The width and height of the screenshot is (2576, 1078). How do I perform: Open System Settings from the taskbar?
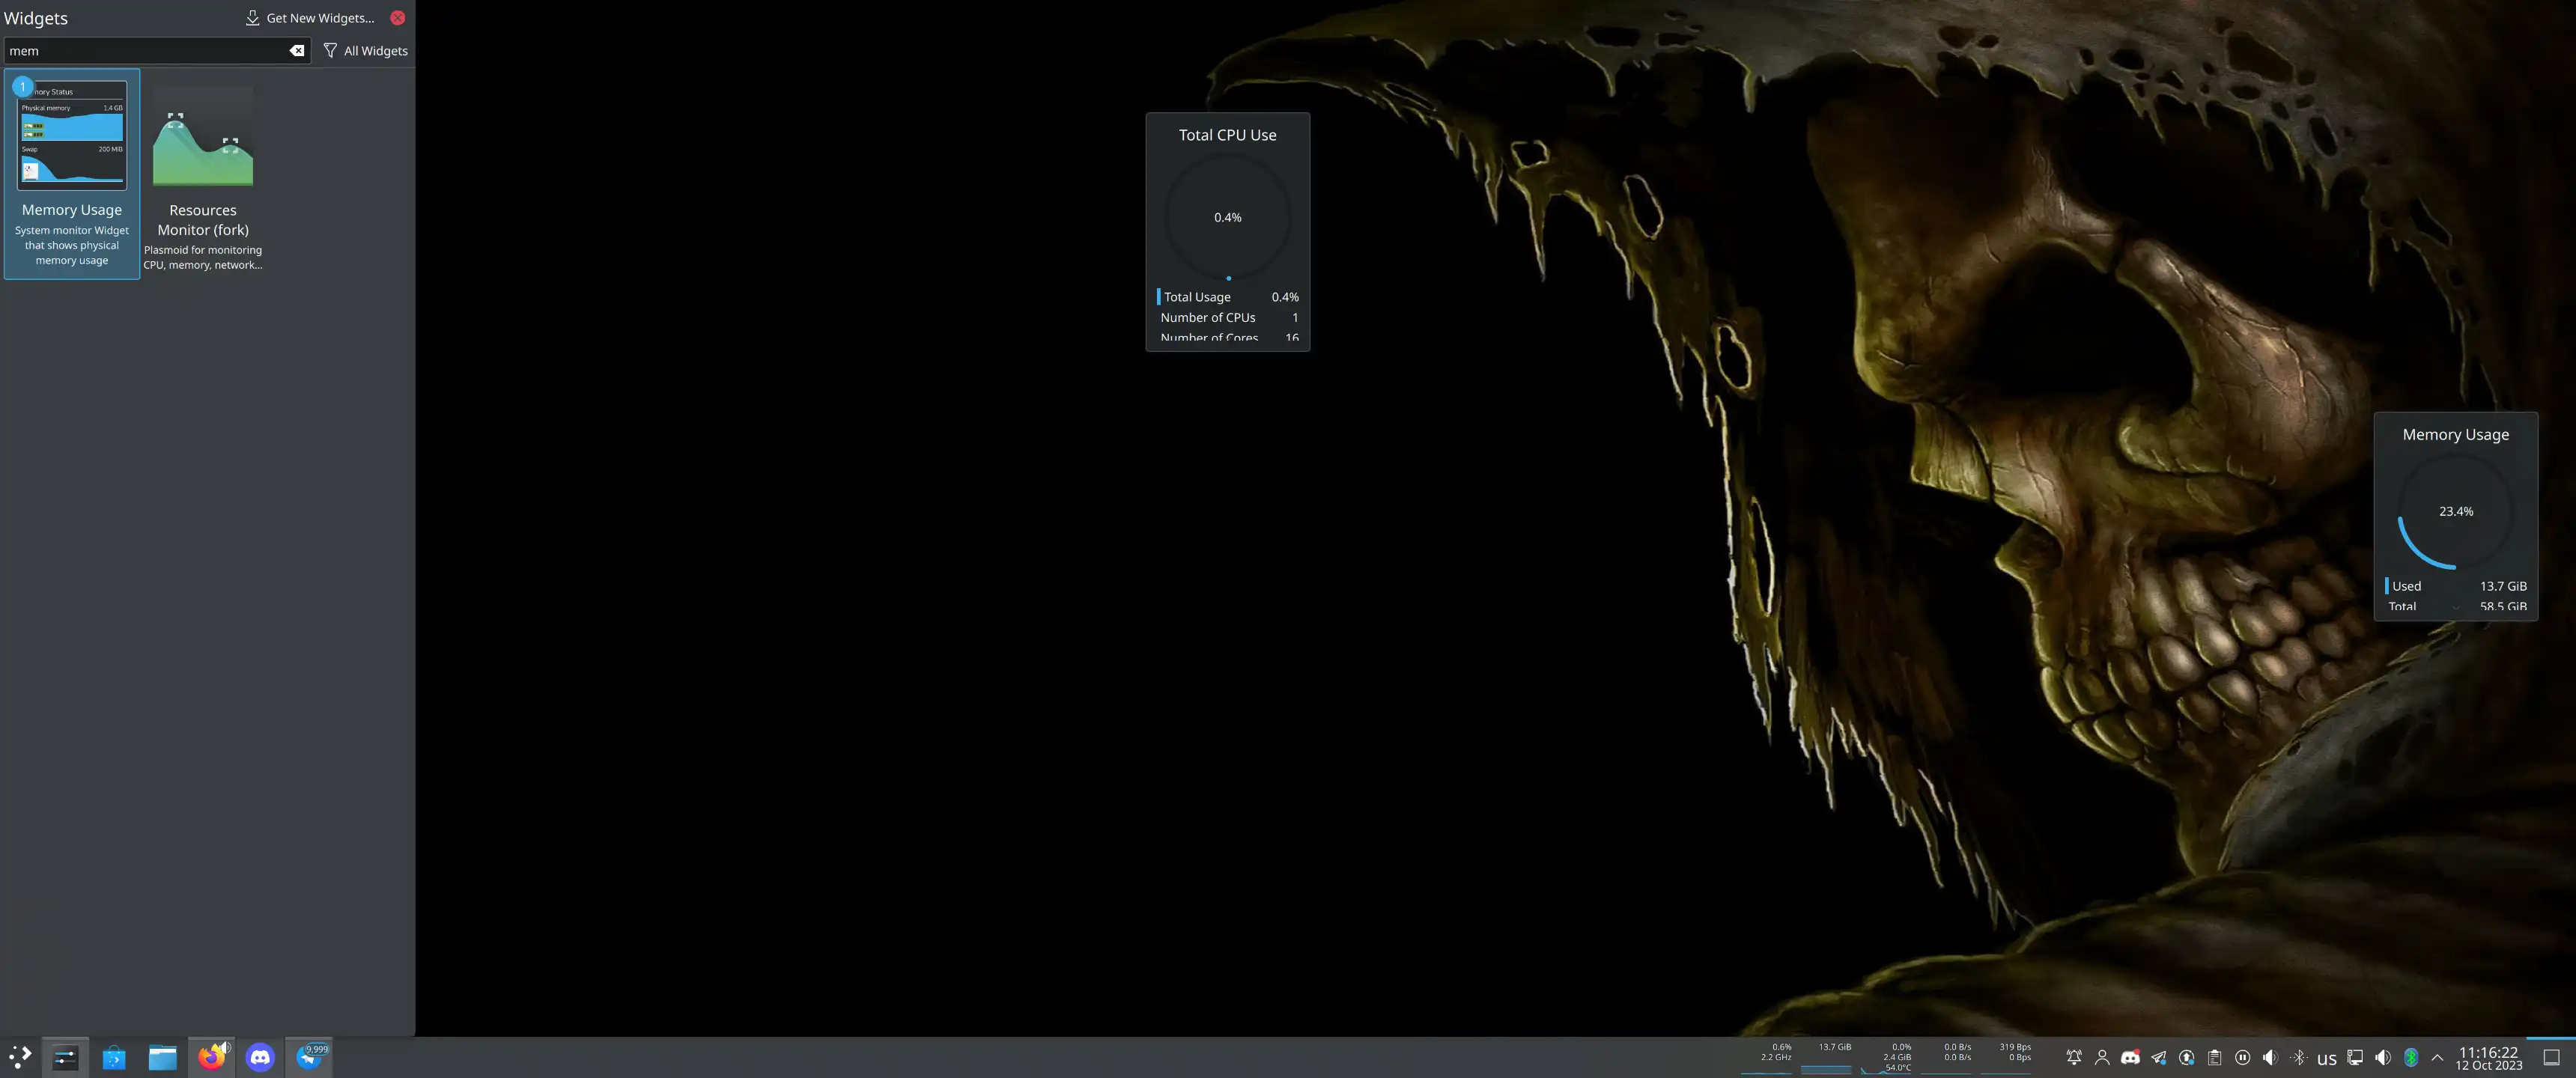65,1057
